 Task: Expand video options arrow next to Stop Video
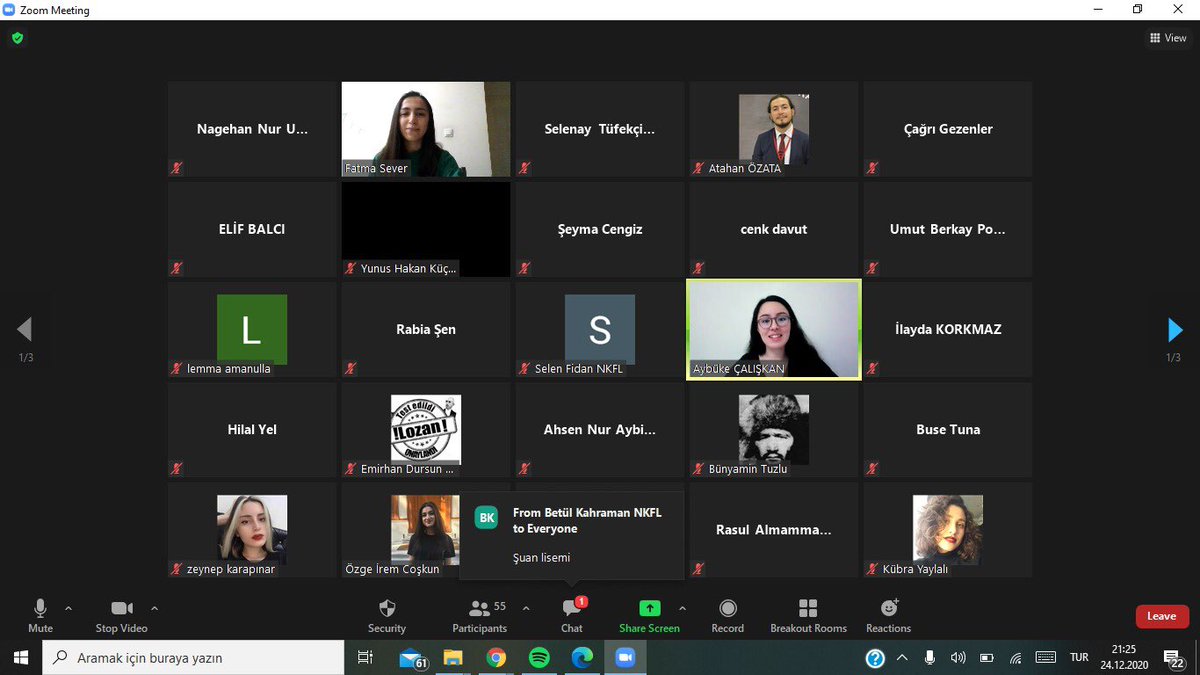click(x=154, y=608)
